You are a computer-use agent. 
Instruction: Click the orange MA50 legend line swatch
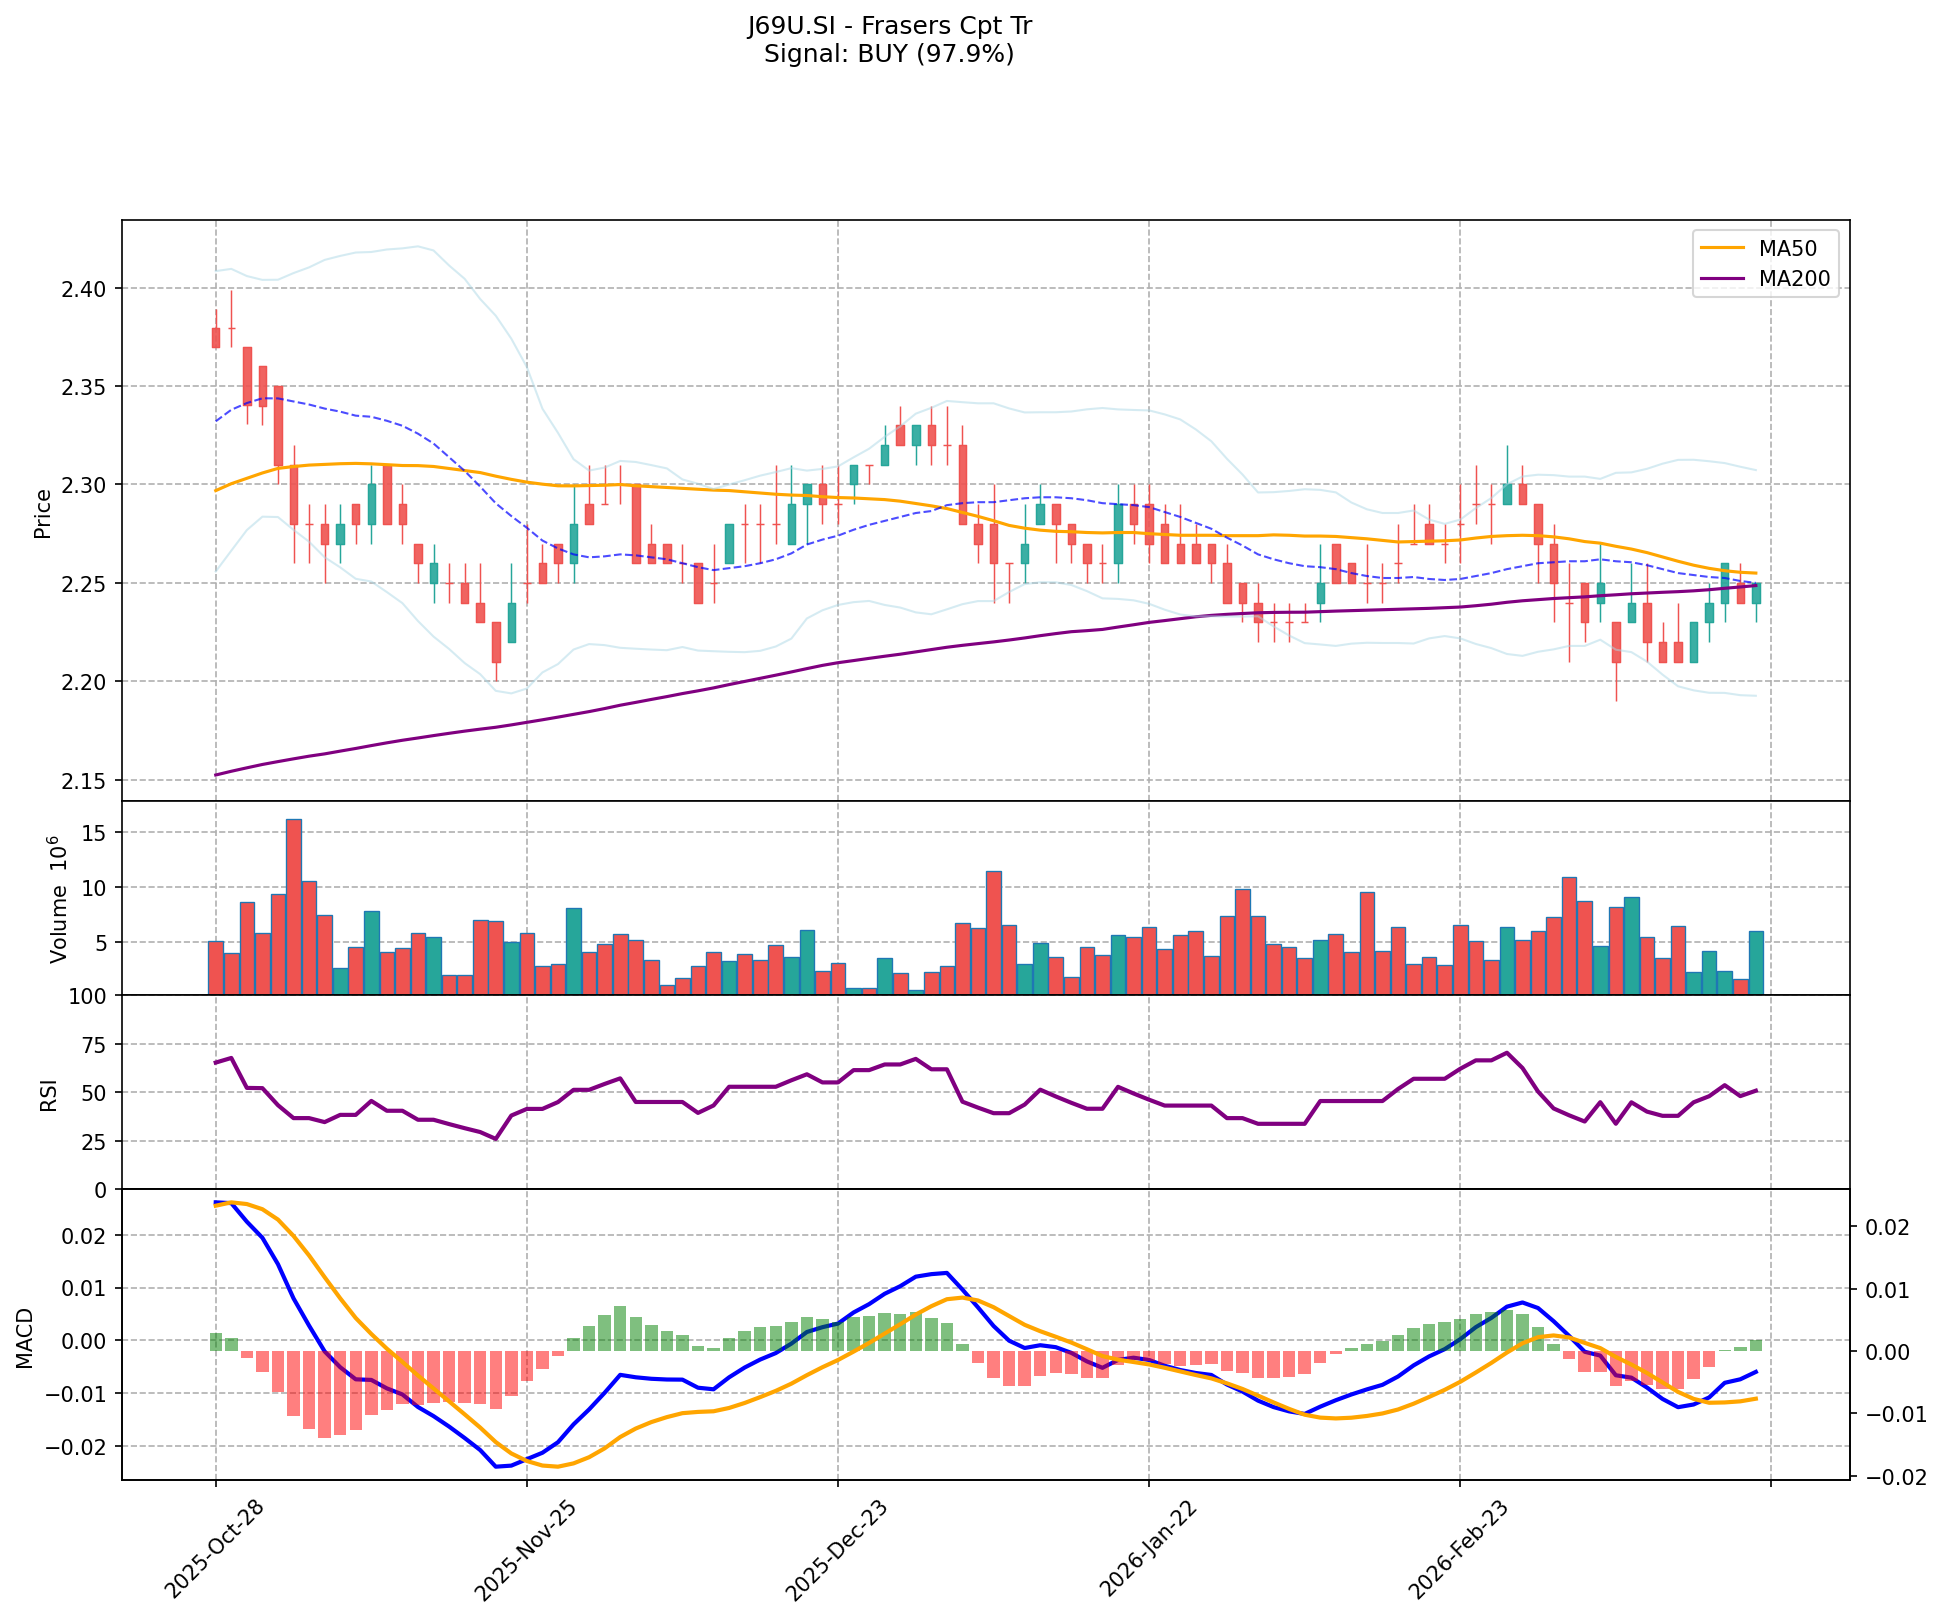(x=1722, y=247)
